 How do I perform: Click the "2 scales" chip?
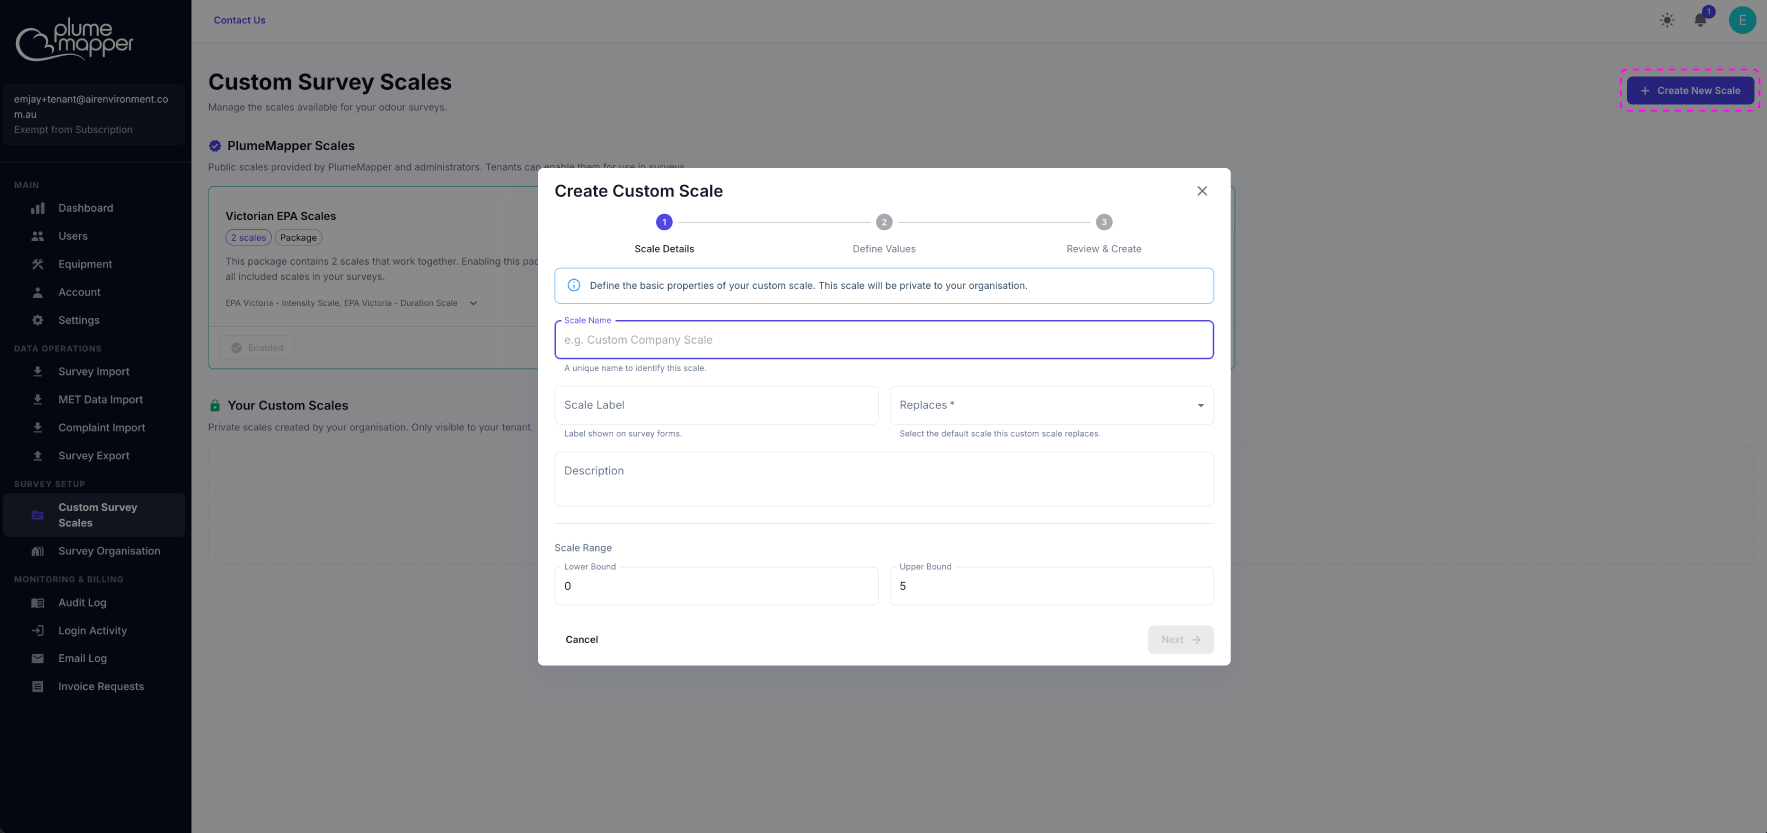[x=249, y=238]
